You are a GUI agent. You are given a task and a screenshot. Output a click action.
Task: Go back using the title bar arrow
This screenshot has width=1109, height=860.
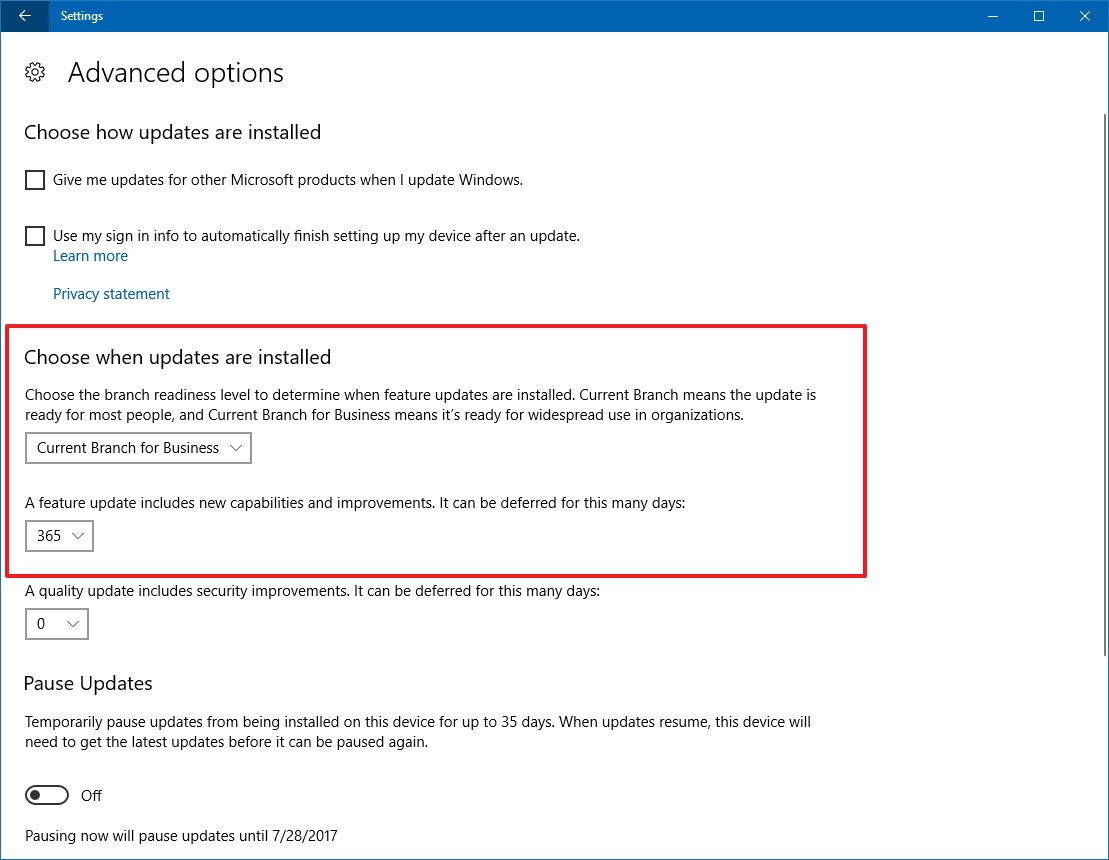[x=24, y=16]
